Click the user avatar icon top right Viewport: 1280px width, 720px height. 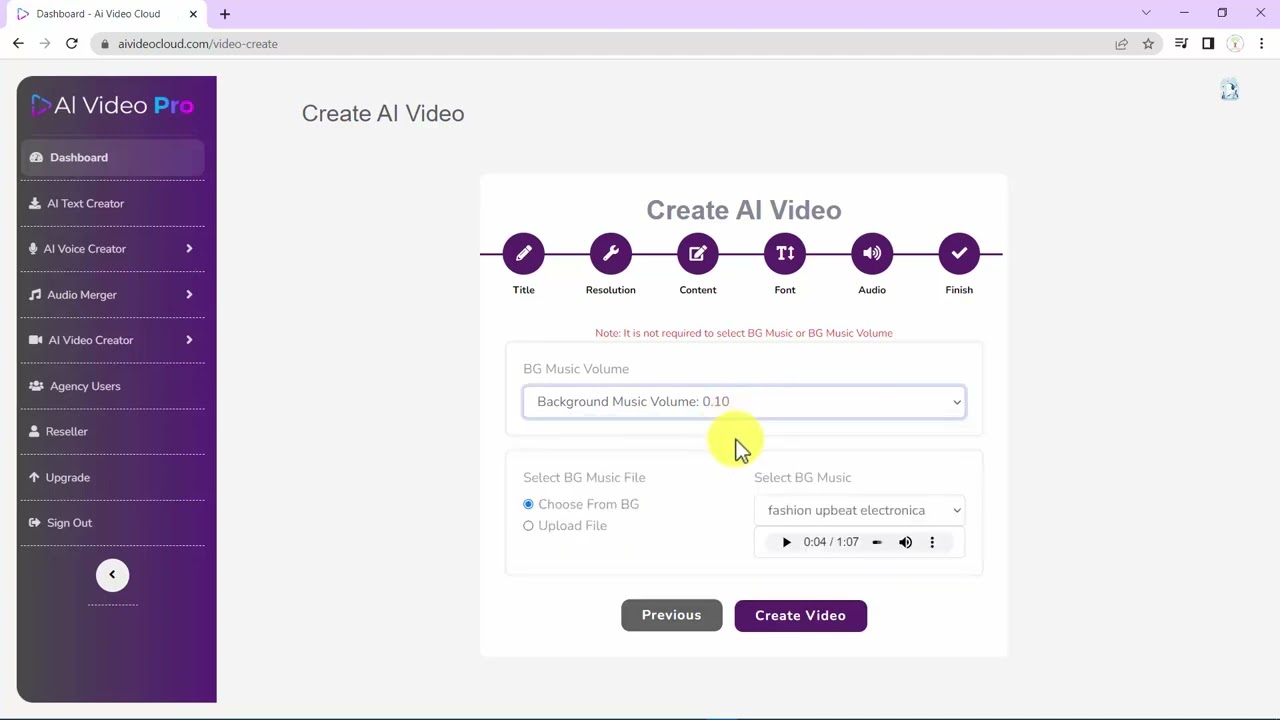coord(1230,91)
